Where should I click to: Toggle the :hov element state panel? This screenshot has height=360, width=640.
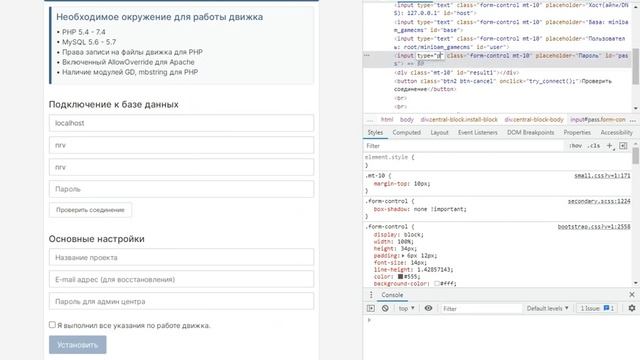click(x=576, y=146)
